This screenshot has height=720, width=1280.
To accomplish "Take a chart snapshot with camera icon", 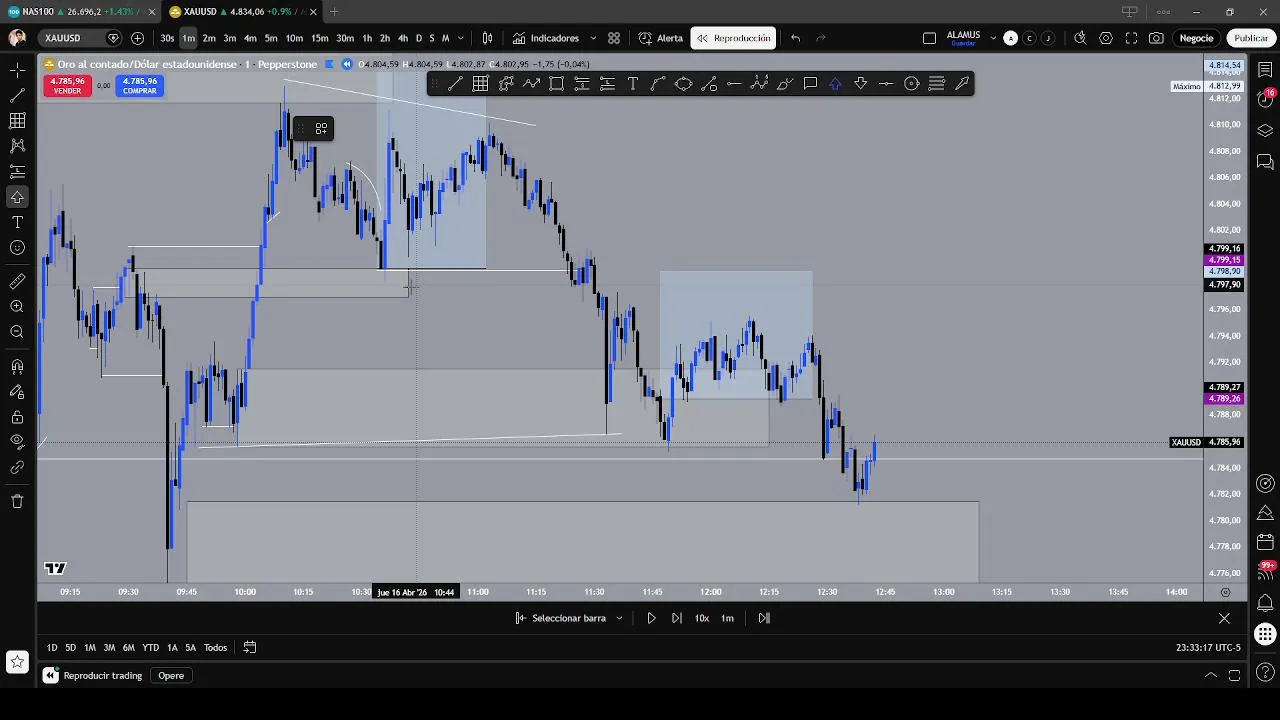I will coord(1156,38).
